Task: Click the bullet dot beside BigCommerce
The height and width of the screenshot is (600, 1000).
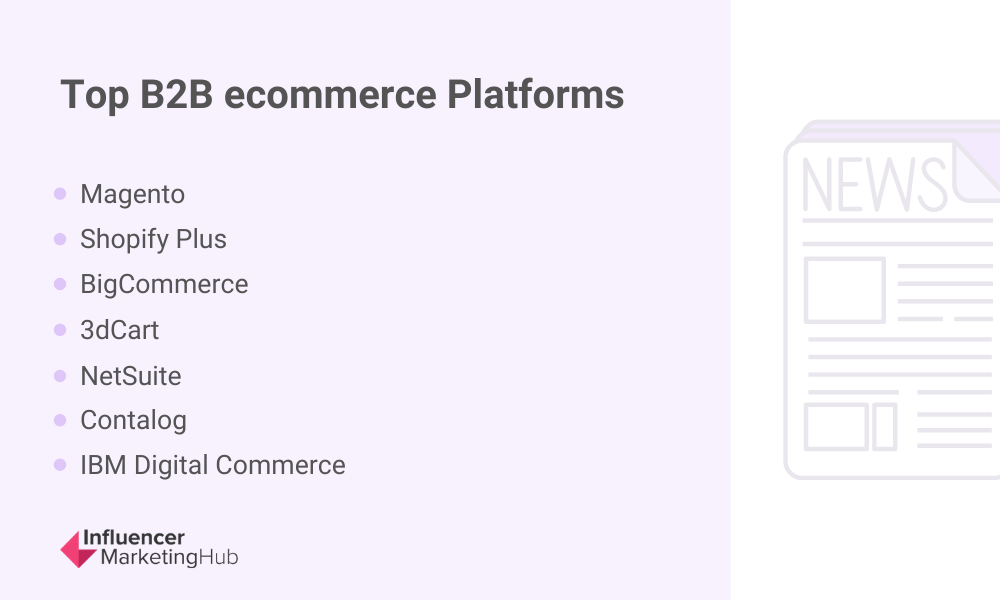Action: [x=60, y=284]
